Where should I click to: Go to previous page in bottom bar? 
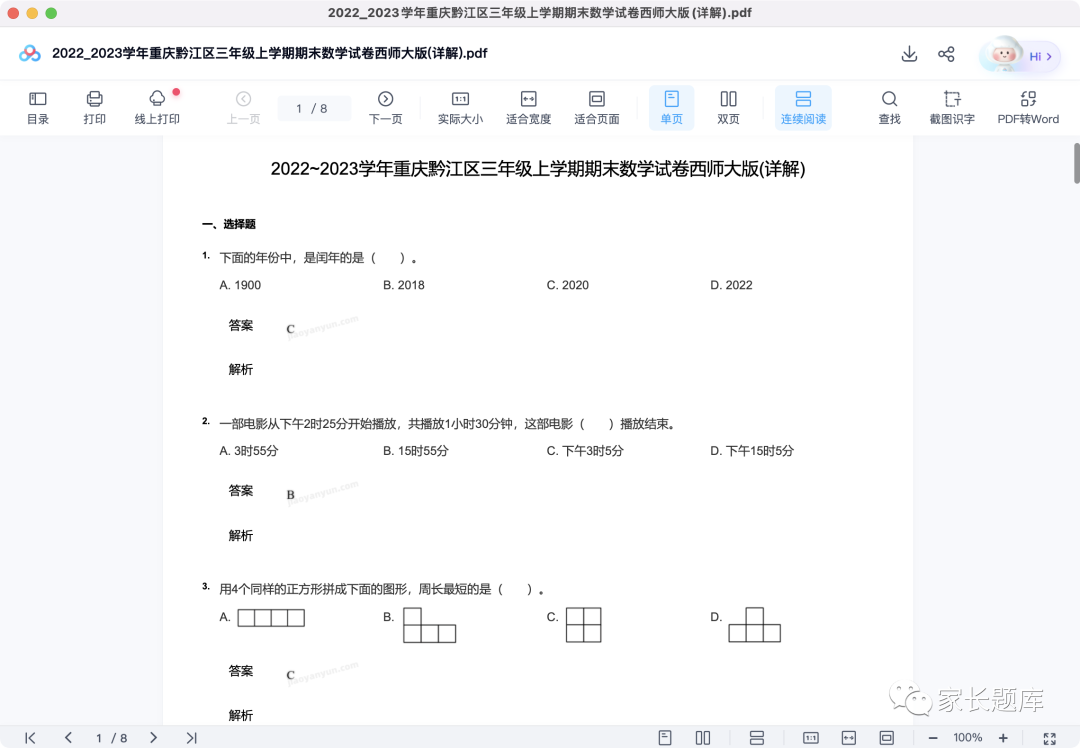click(x=68, y=738)
